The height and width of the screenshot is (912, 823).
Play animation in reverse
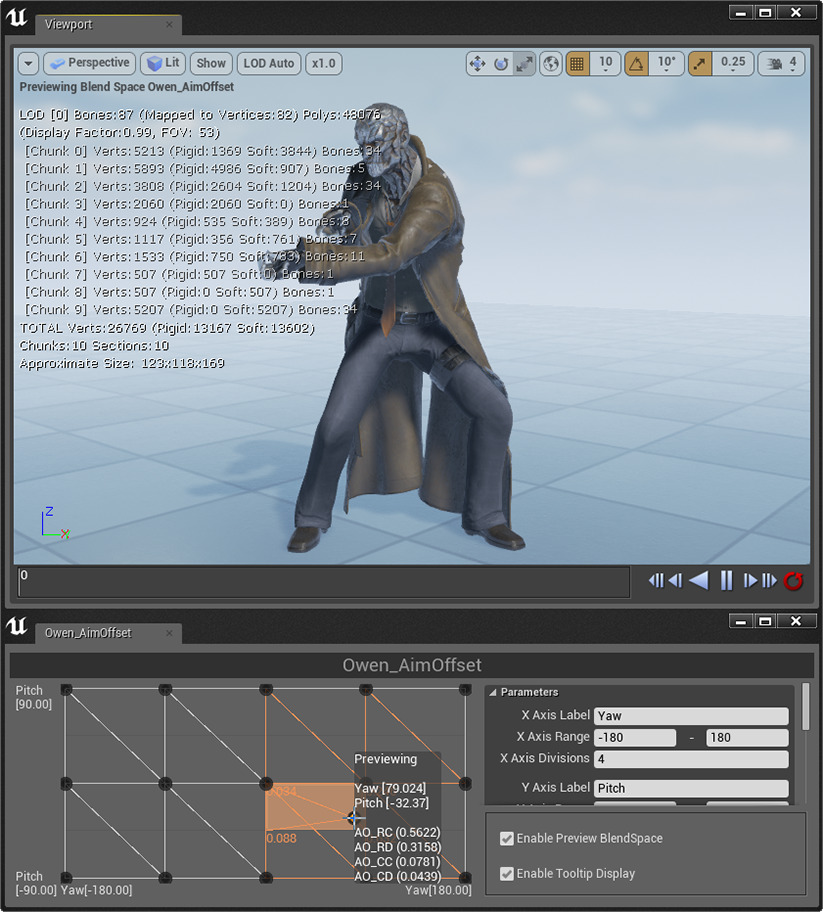[700, 581]
